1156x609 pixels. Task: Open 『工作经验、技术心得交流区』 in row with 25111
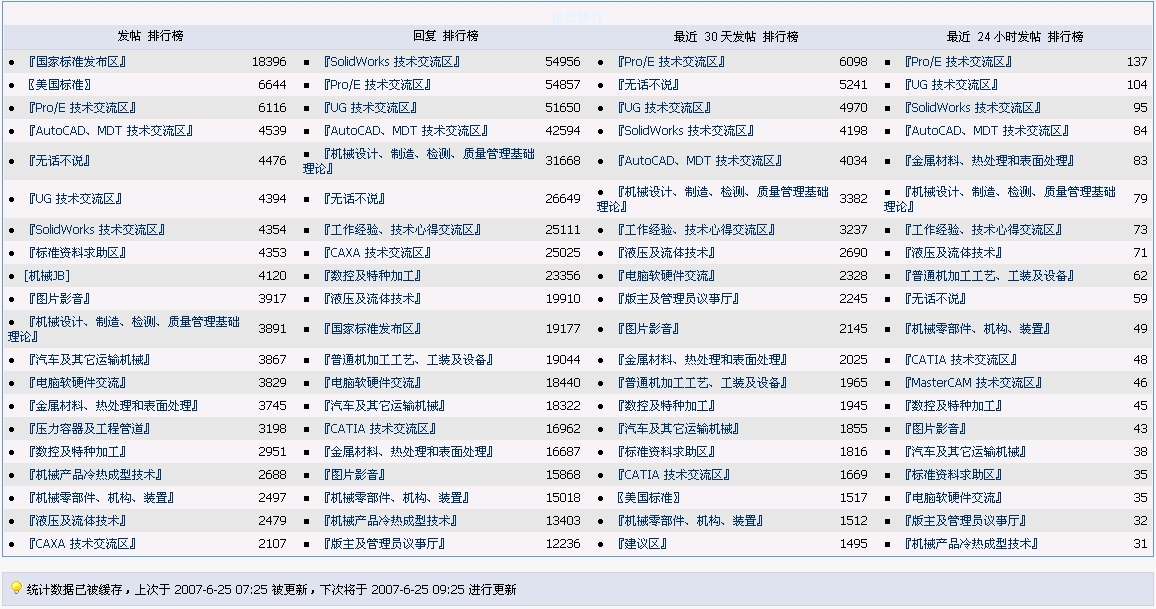[x=402, y=230]
